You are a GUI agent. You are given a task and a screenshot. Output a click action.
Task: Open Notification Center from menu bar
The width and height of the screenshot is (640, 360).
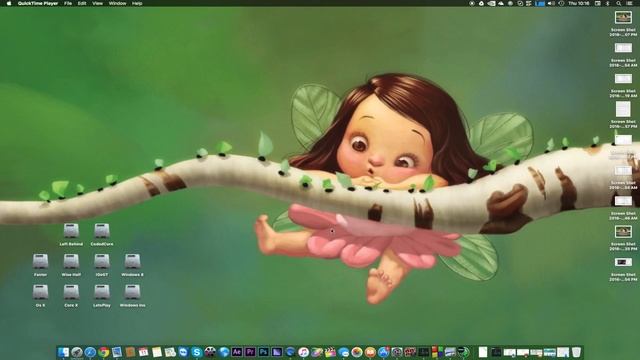[630, 3]
